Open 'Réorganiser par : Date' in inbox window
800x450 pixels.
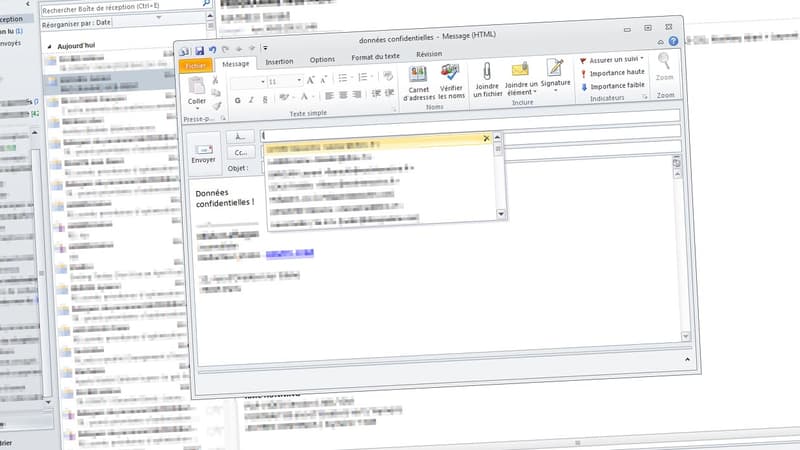tap(76, 23)
